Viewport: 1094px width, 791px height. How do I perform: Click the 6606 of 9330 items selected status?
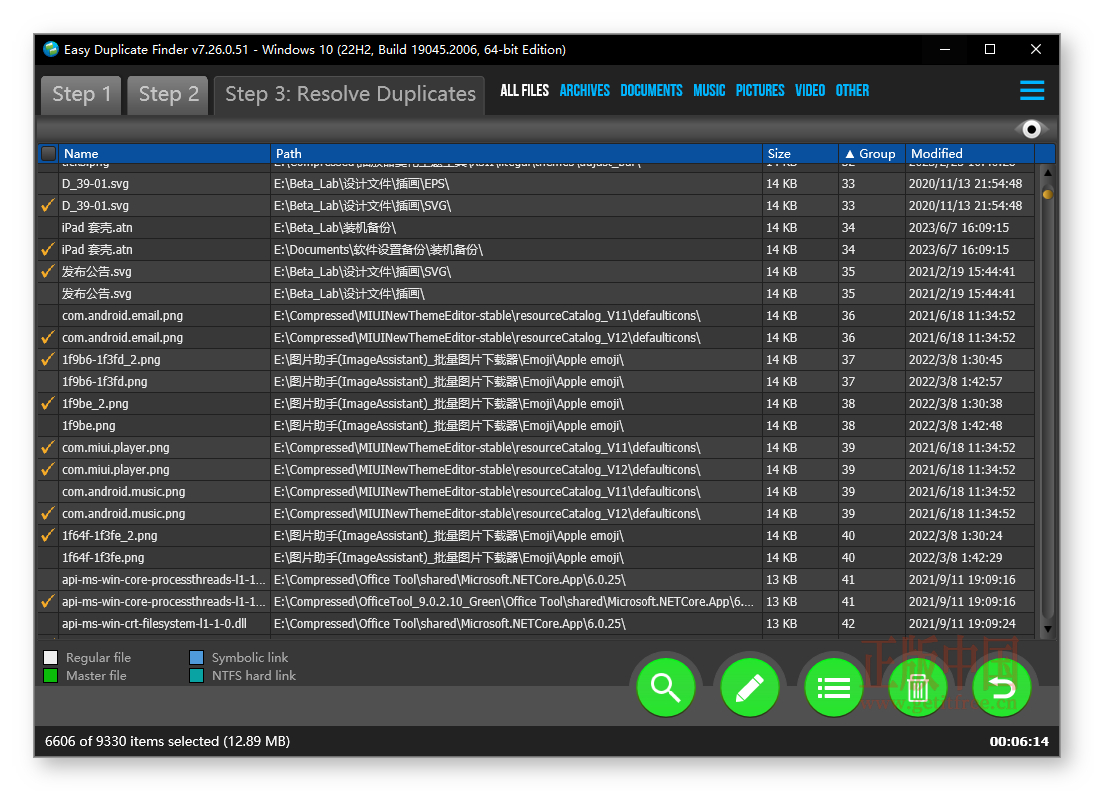(167, 741)
